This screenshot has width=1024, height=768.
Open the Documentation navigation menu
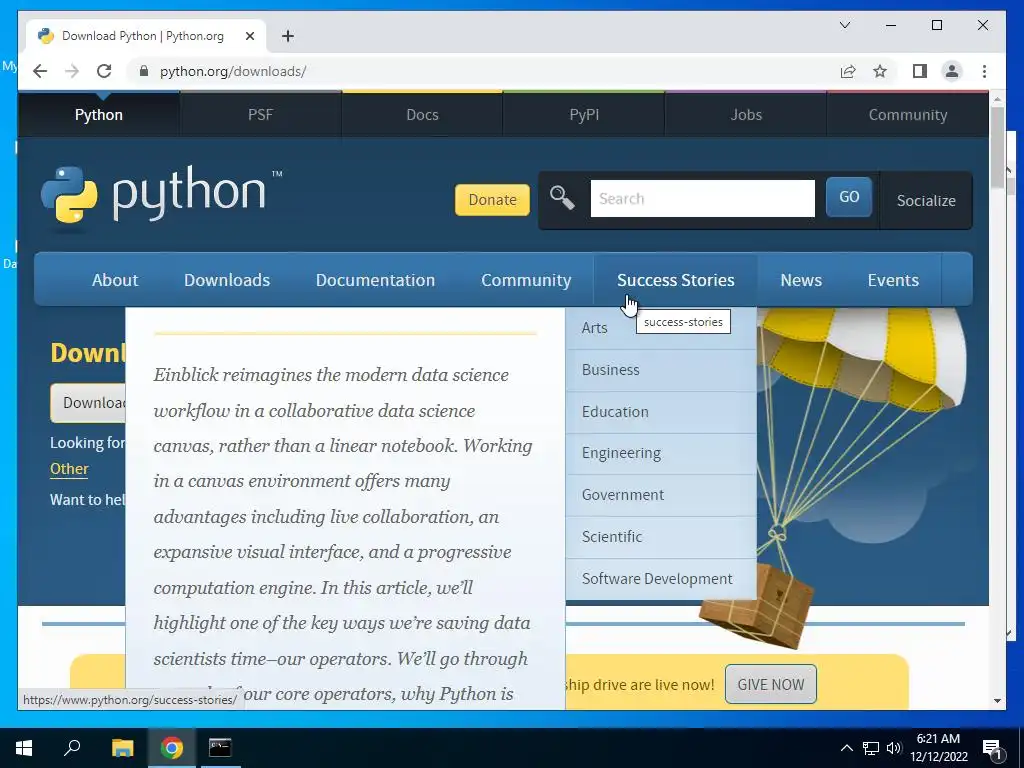376,280
